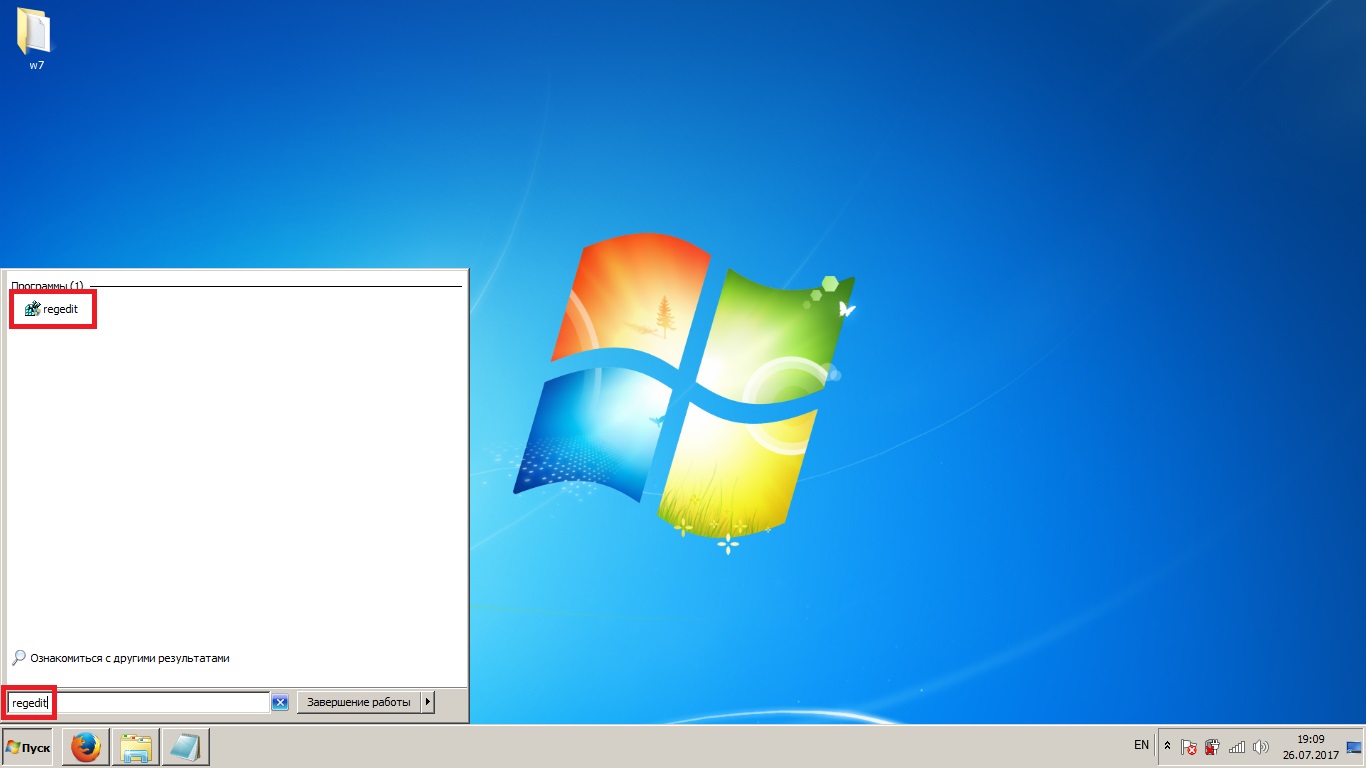Viewport: 1366px width, 768px height.
Task: Open the regedit program search result
Action: tap(52, 309)
